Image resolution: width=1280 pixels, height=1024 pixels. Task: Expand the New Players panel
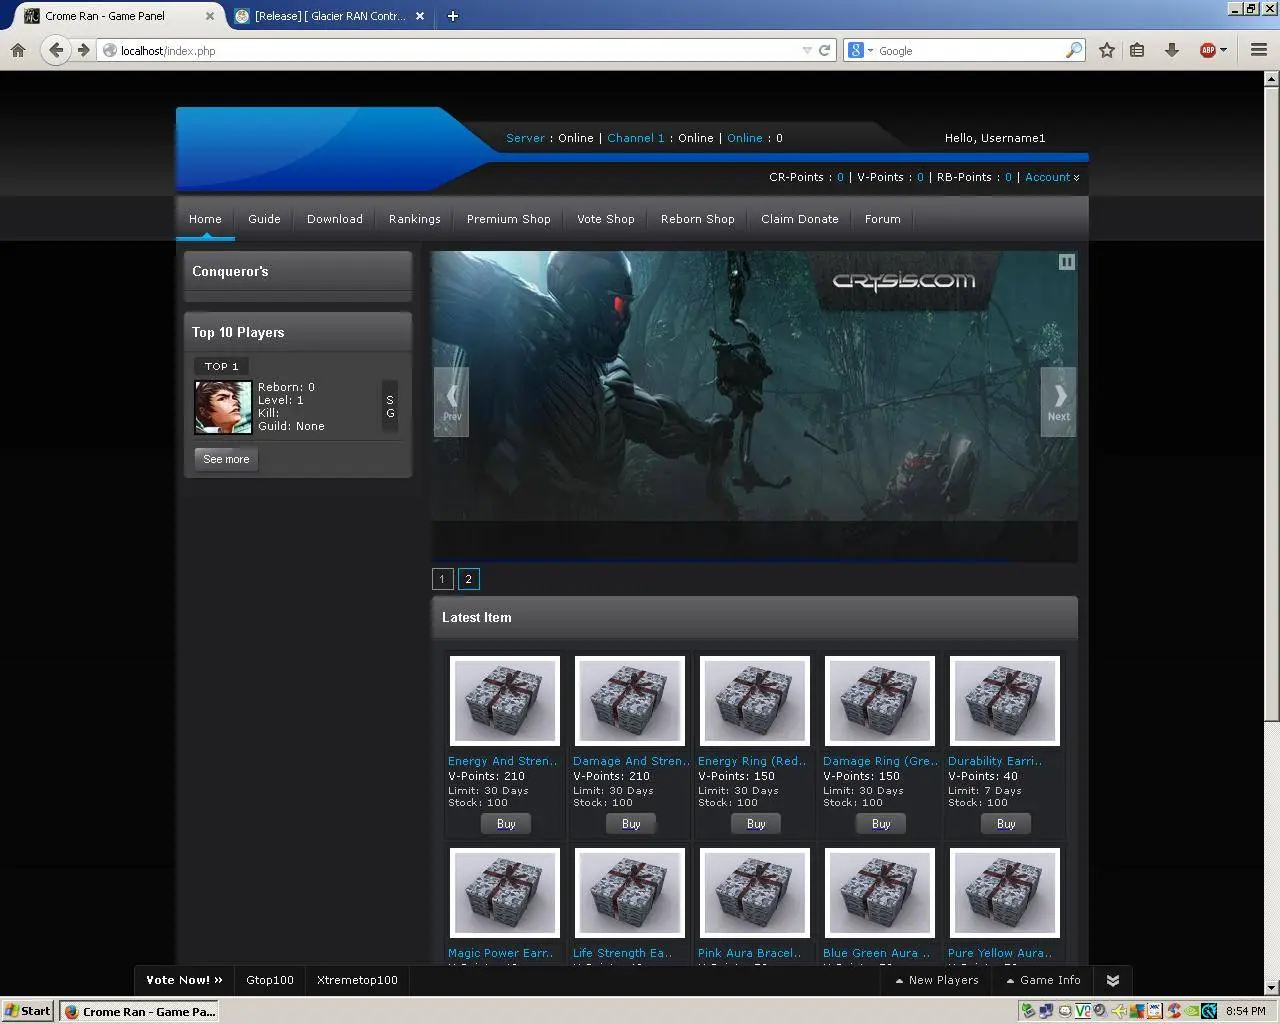(x=937, y=980)
